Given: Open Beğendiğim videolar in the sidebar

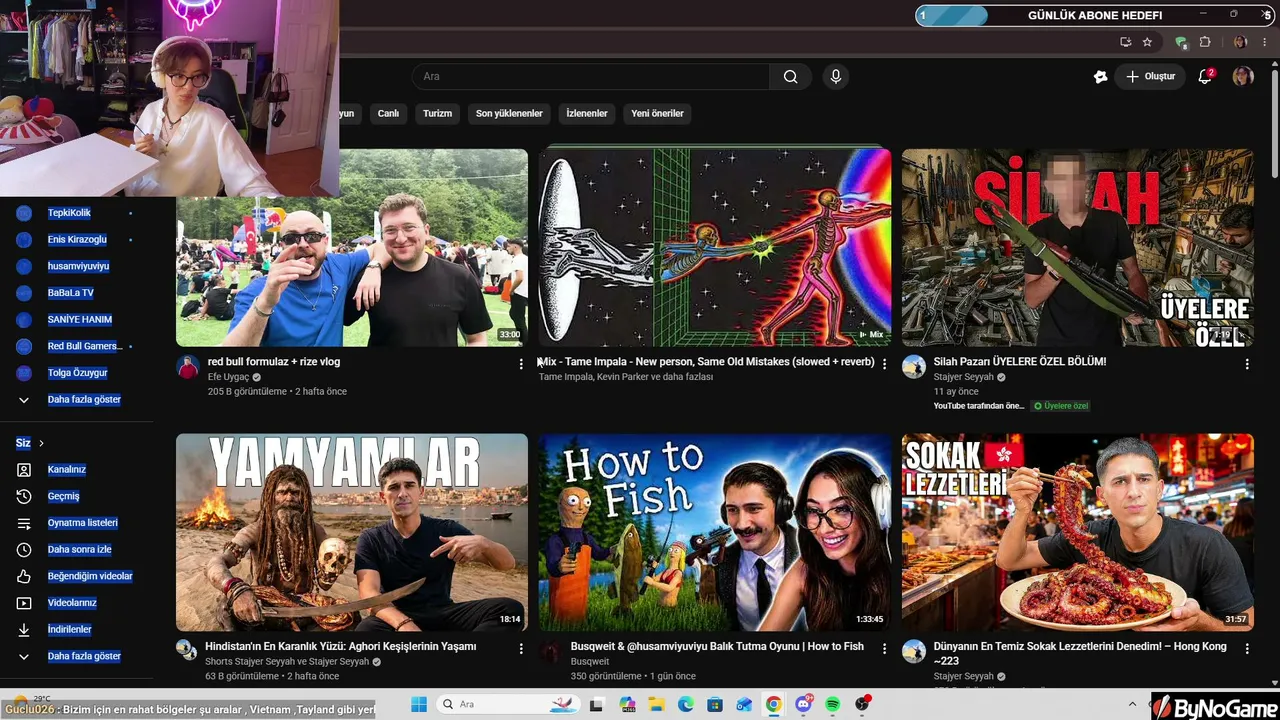Looking at the screenshot, I should coord(90,576).
